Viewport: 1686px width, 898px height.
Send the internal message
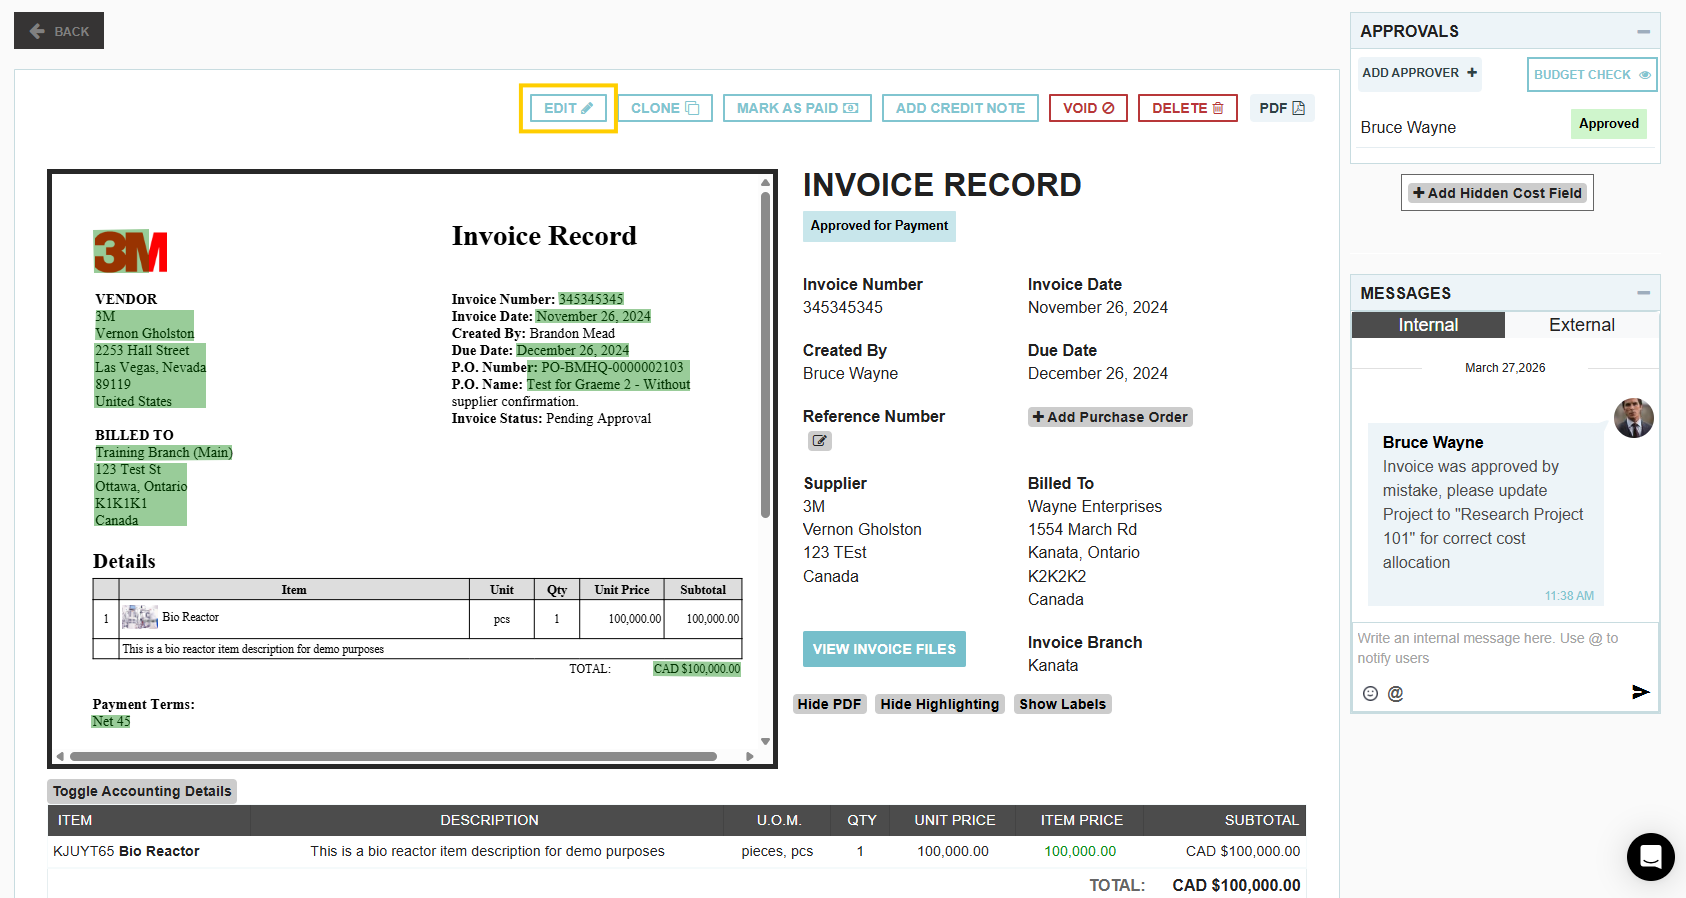(x=1640, y=692)
